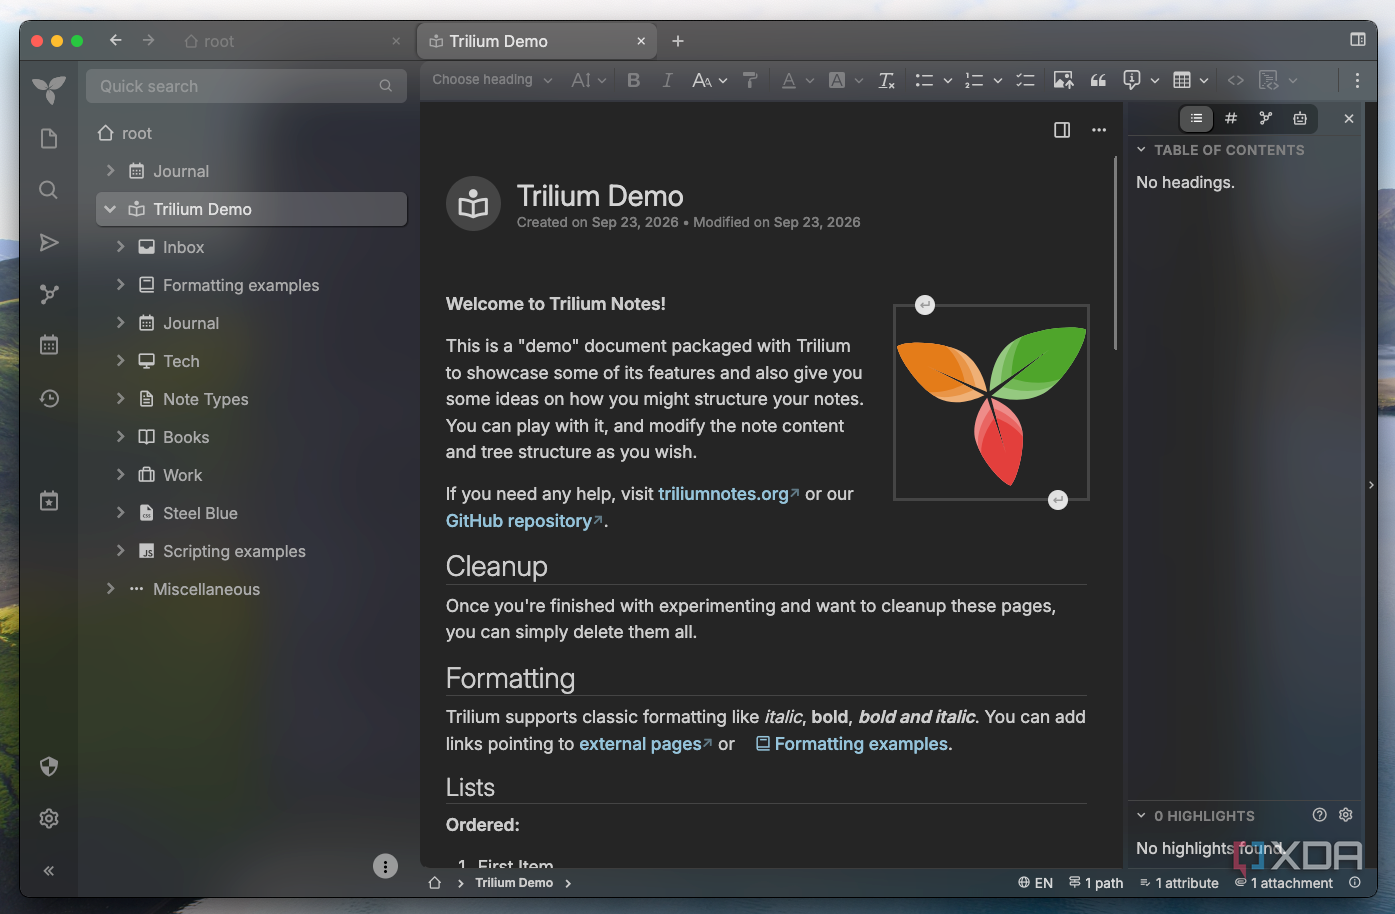Toggle the window sidebar layout button

[1357, 40]
